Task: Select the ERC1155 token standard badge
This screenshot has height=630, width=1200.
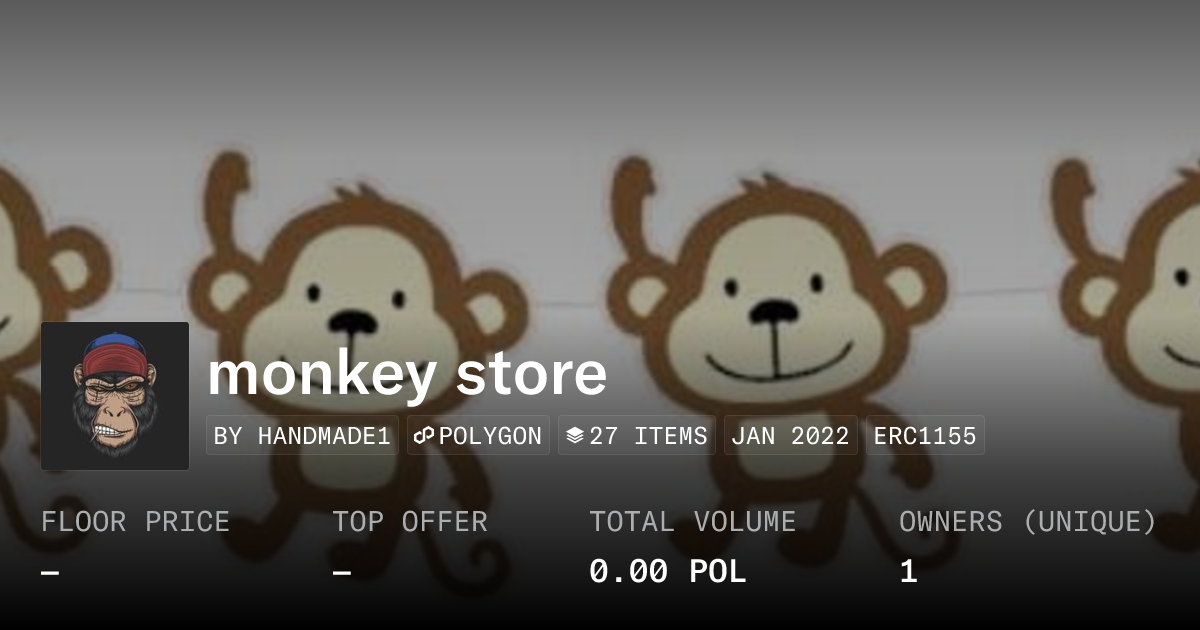Action: [925, 436]
